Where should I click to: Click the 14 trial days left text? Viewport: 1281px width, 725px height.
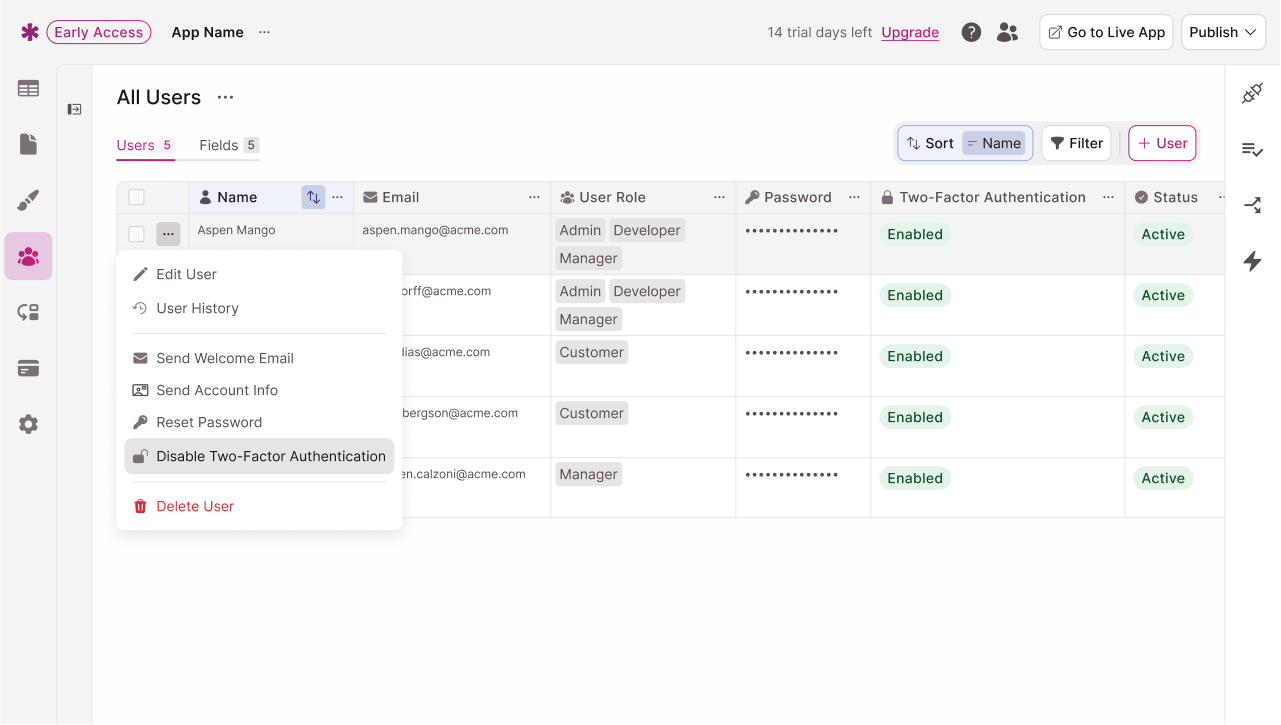coord(820,32)
